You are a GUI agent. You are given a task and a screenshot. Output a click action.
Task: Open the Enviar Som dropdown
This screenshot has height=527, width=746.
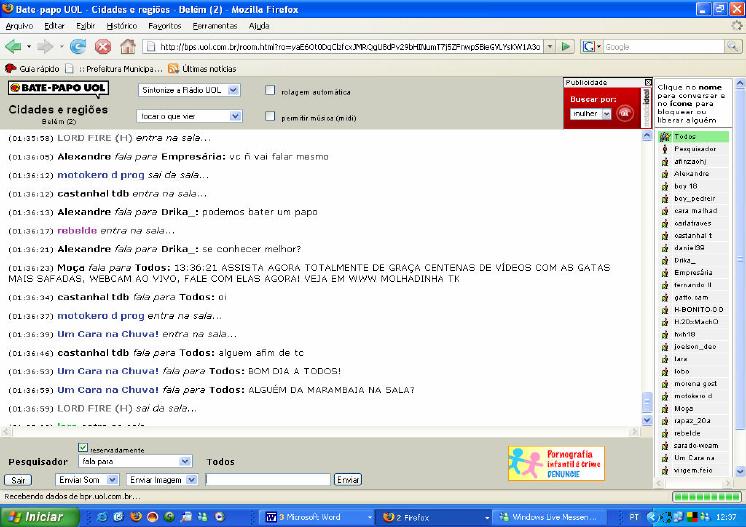(87, 480)
